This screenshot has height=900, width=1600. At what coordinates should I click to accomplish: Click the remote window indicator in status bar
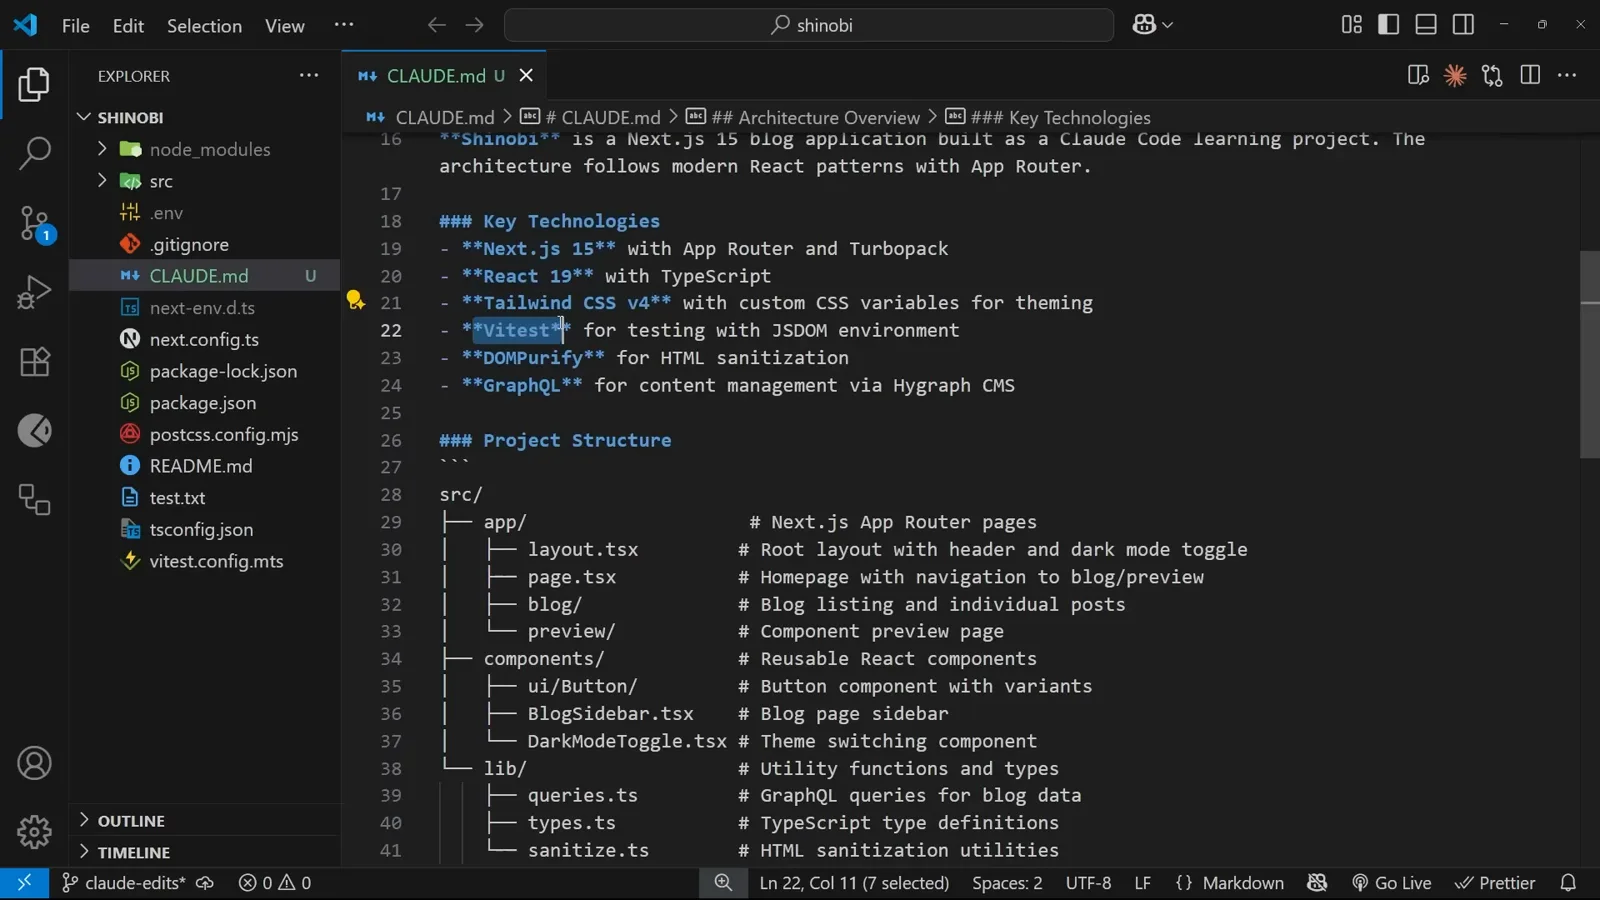coord(24,883)
